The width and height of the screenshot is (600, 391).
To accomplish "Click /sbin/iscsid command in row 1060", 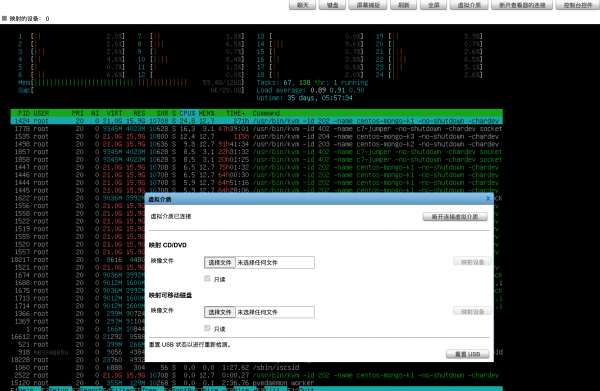I will click(x=276, y=367).
